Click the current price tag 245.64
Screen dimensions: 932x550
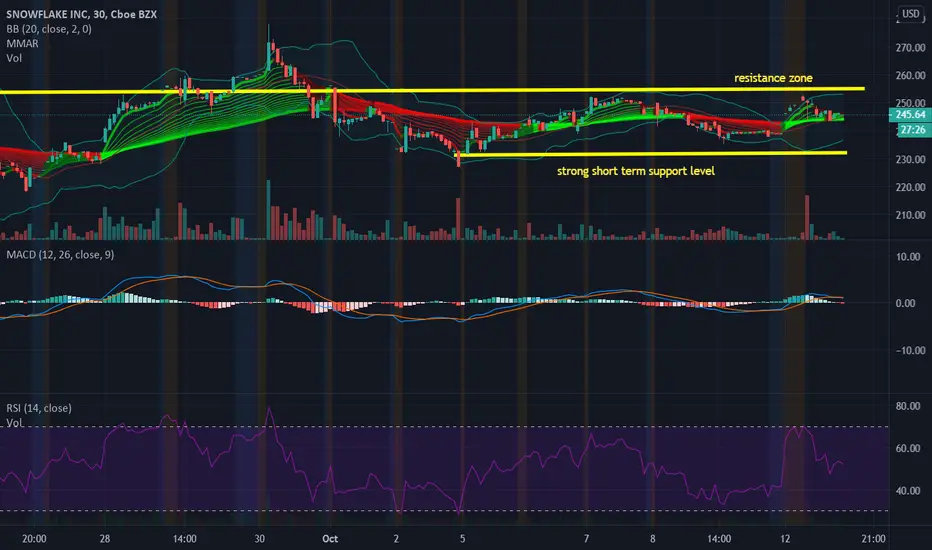909,114
